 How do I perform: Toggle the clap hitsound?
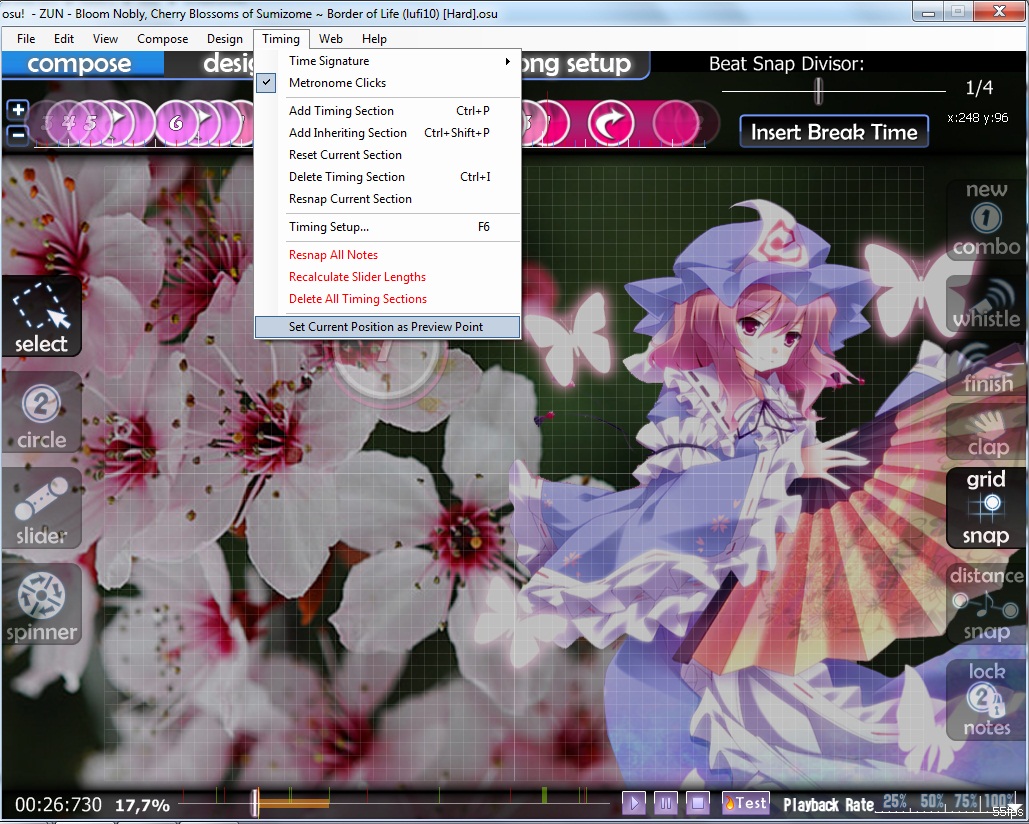(986, 432)
